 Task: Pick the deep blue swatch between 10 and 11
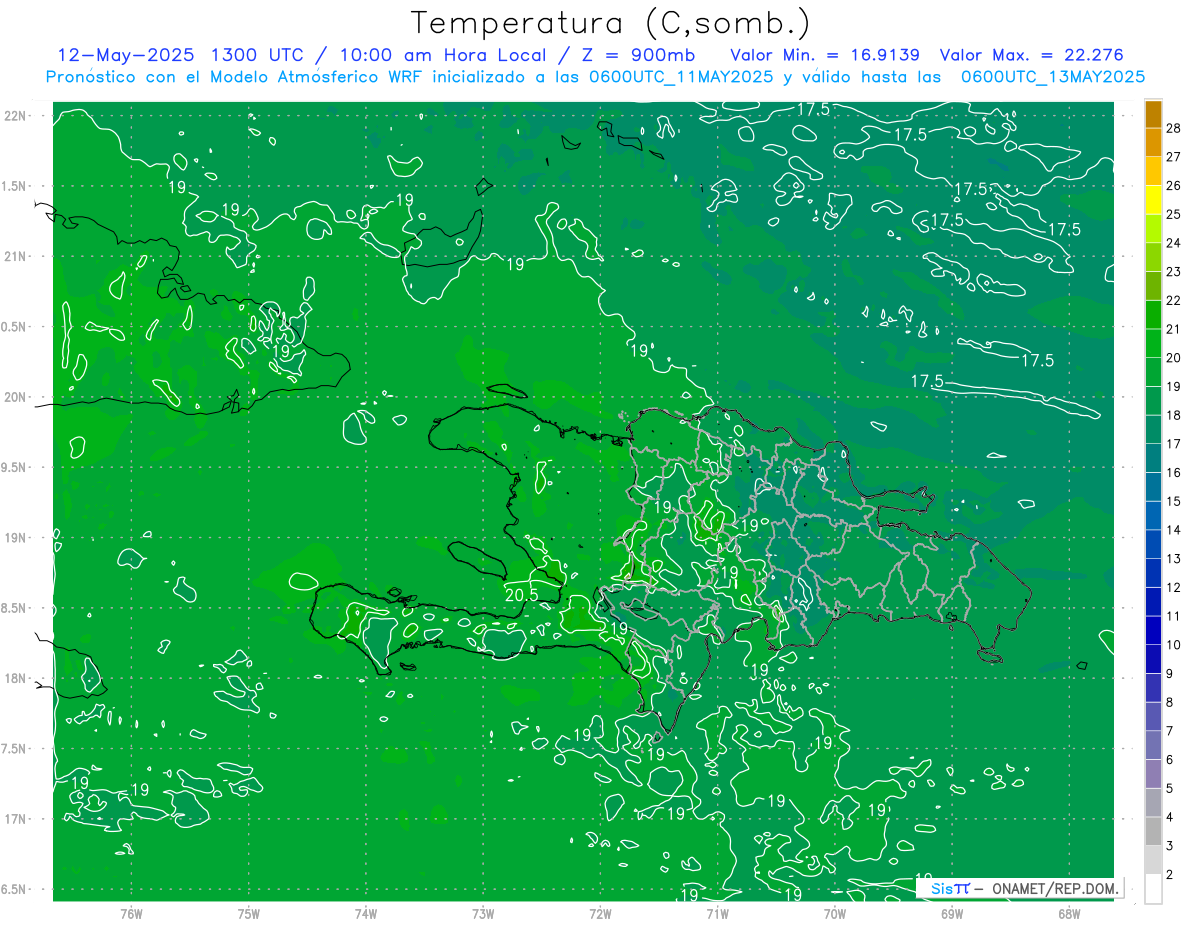coord(1154,630)
